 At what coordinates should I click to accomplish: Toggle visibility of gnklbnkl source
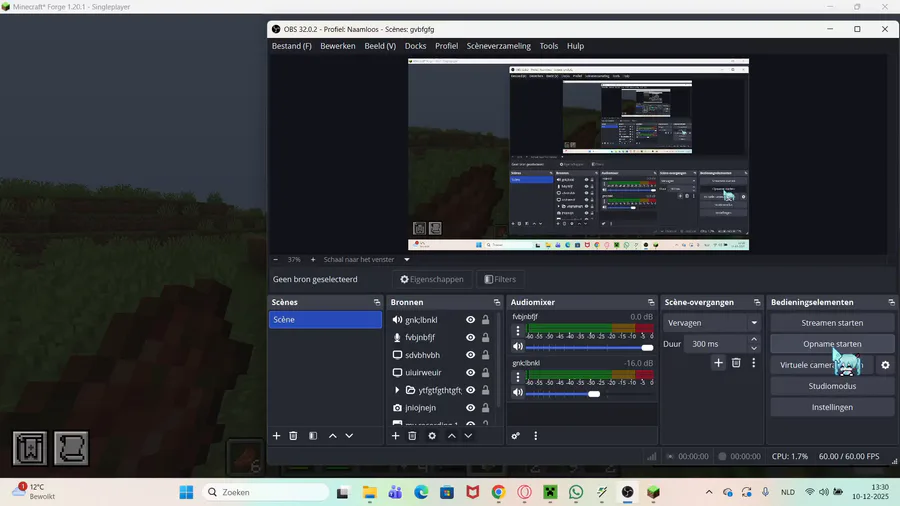click(471, 320)
